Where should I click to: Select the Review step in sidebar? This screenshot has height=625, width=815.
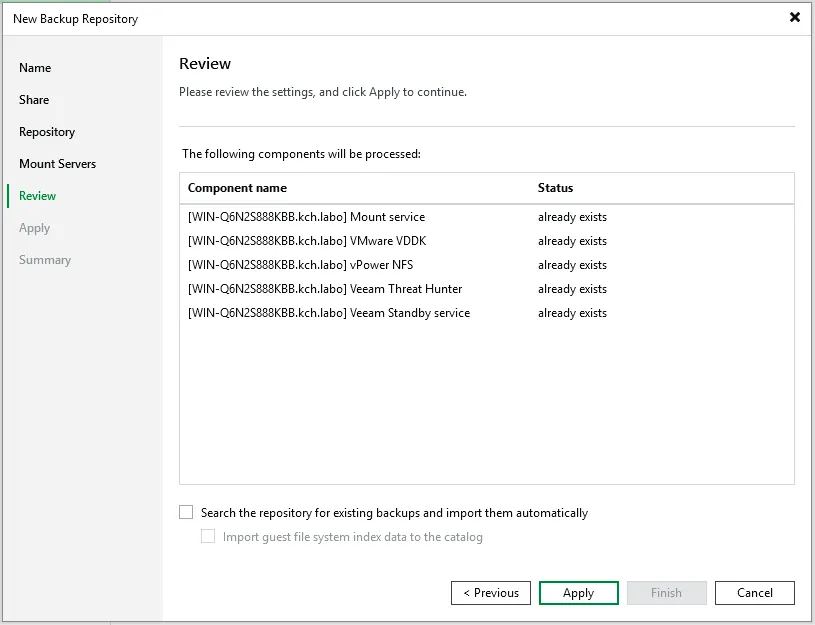click(x=38, y=196)
